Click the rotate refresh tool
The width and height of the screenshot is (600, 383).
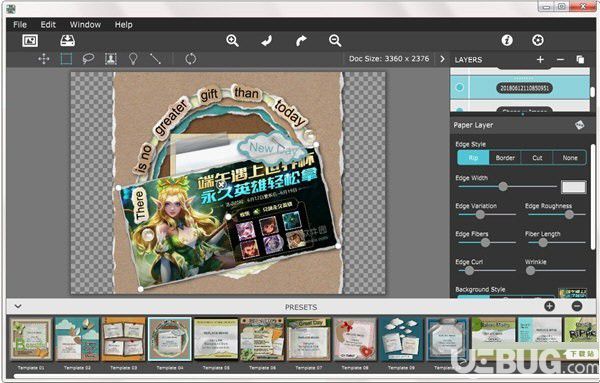[x=190, y=59]
